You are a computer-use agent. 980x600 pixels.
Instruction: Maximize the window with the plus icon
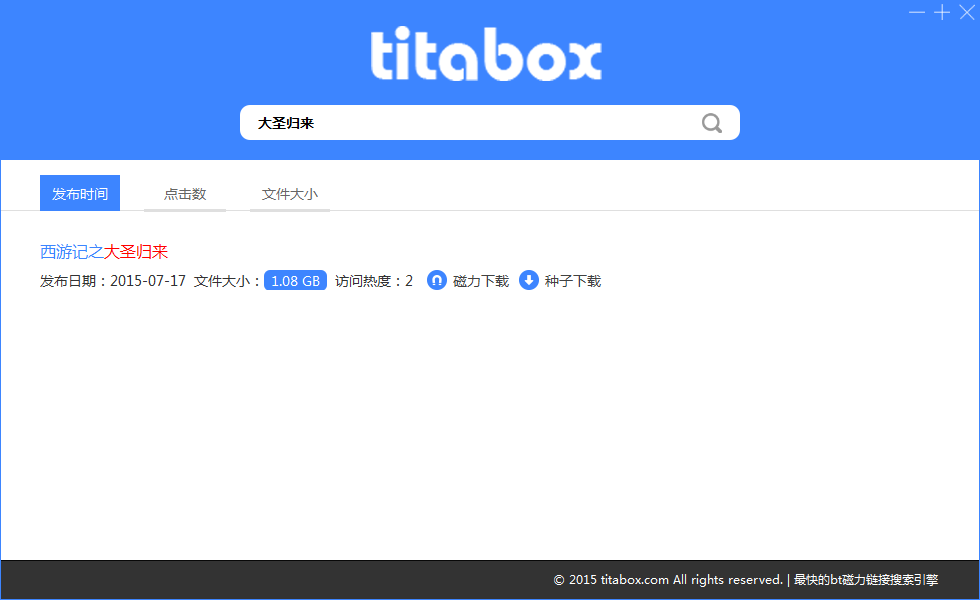click(942, 12)
